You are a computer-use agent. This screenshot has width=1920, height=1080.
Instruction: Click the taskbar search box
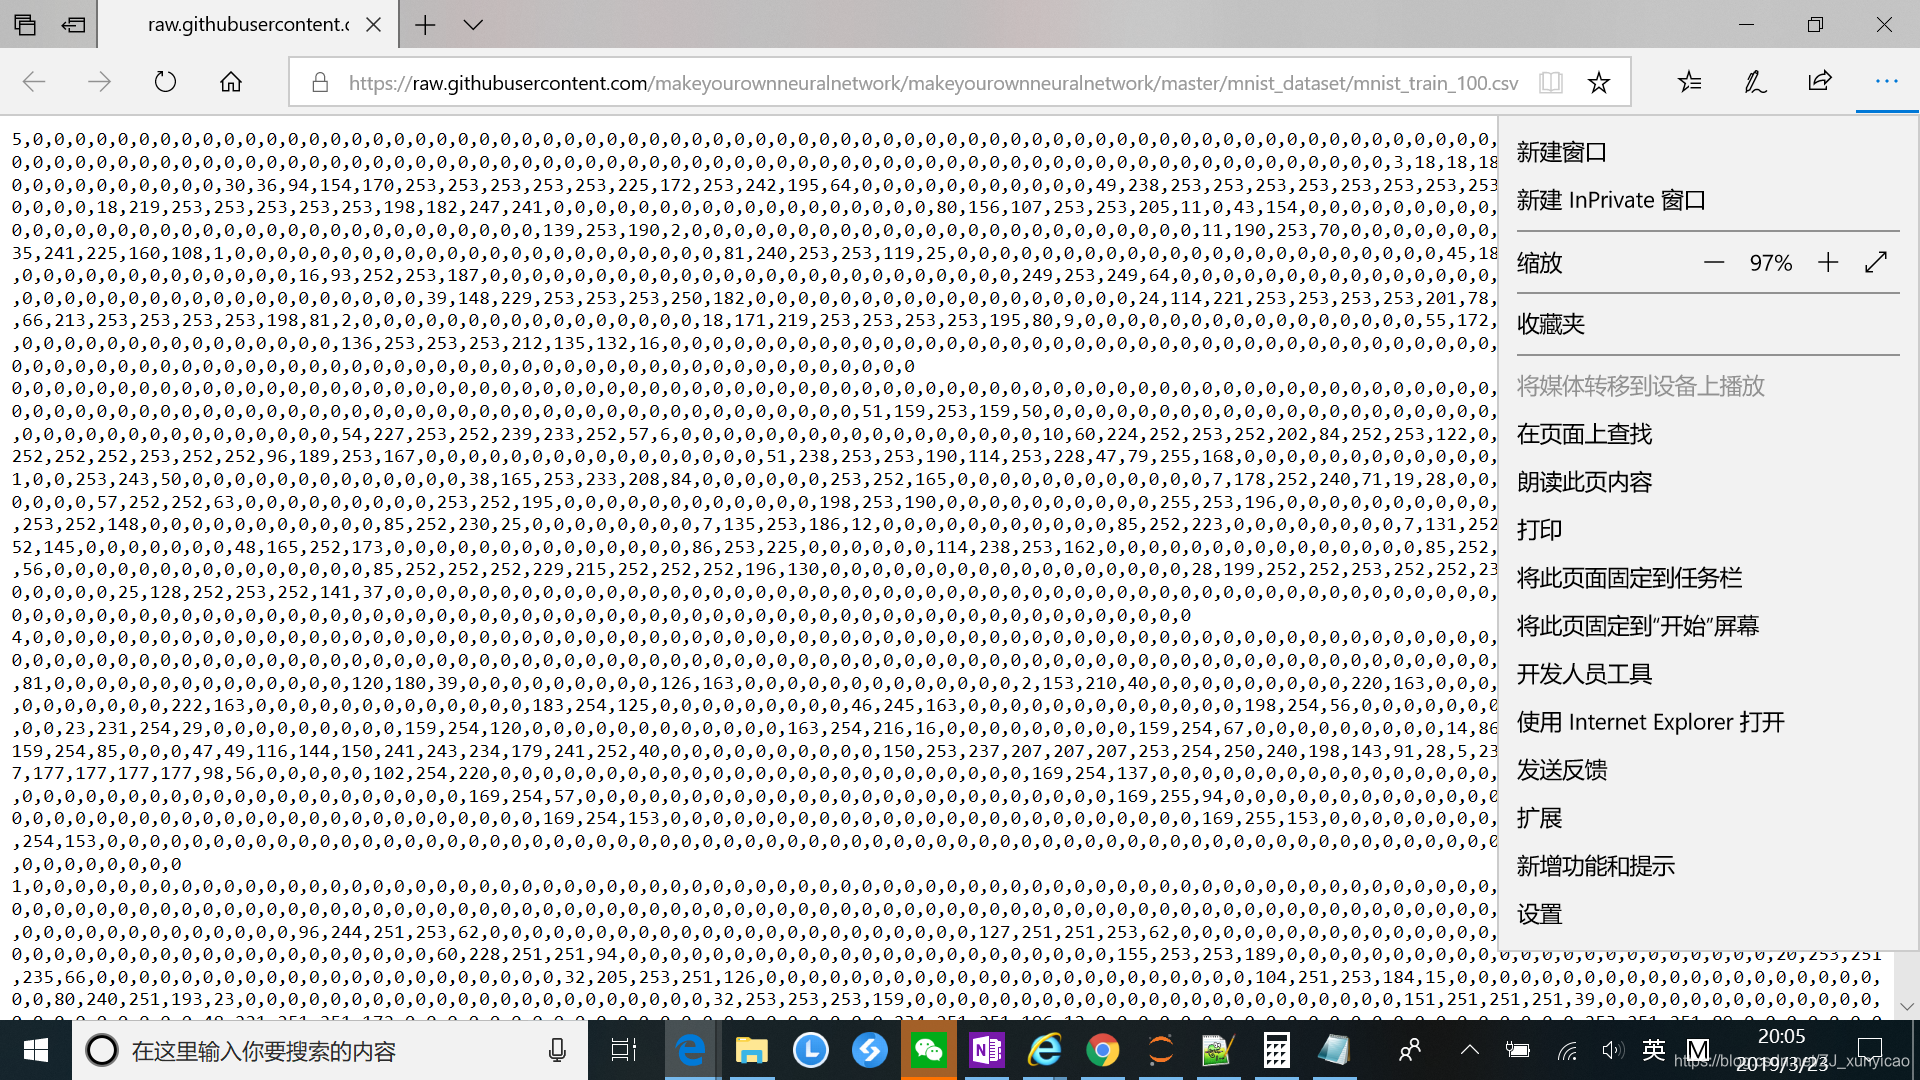pyautogui.click(x=330, y=1050)
